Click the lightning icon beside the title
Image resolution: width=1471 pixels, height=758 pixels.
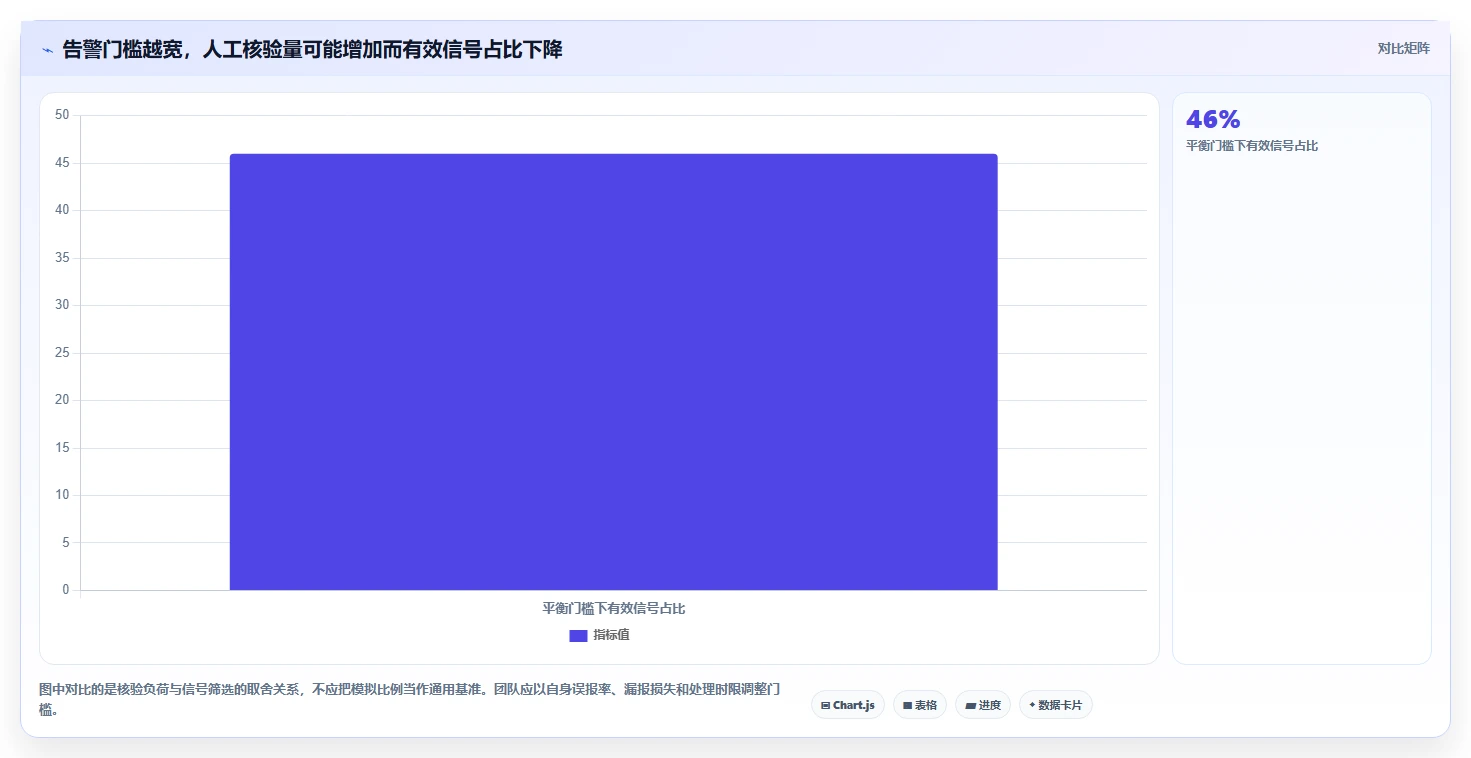coord(48,50)
